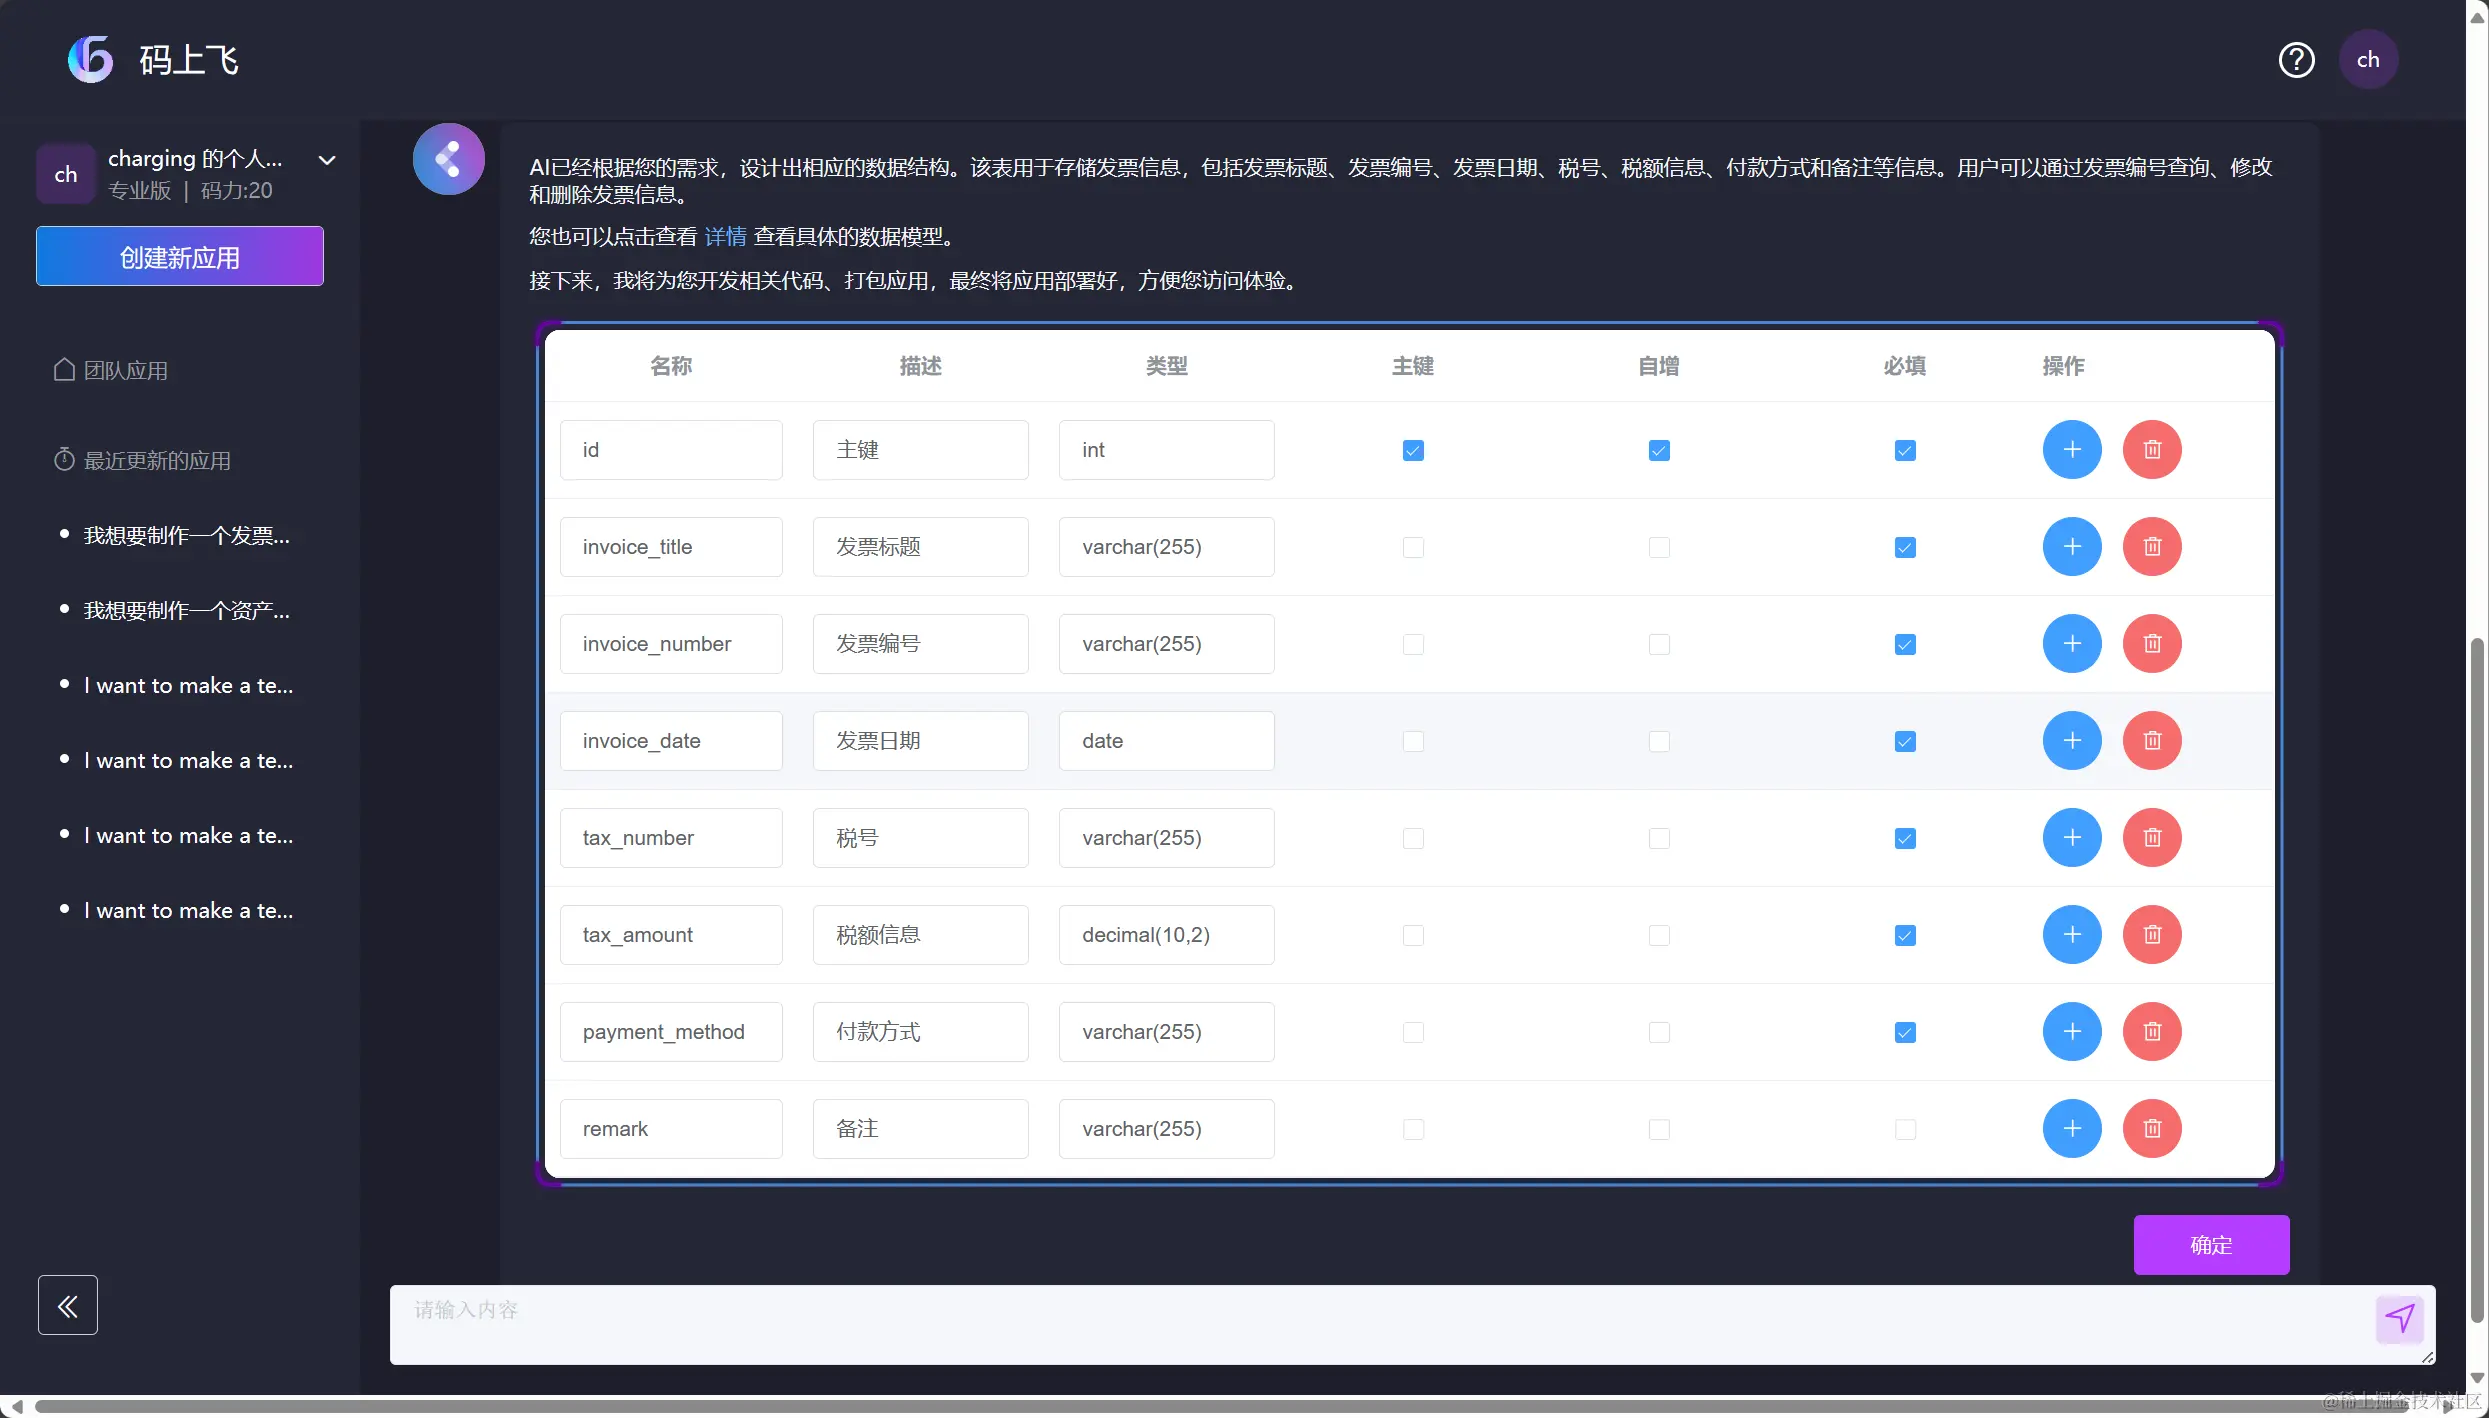2489x1418 pixels.
Task: Click the 创建新应用 button
Action: (180, 257)
